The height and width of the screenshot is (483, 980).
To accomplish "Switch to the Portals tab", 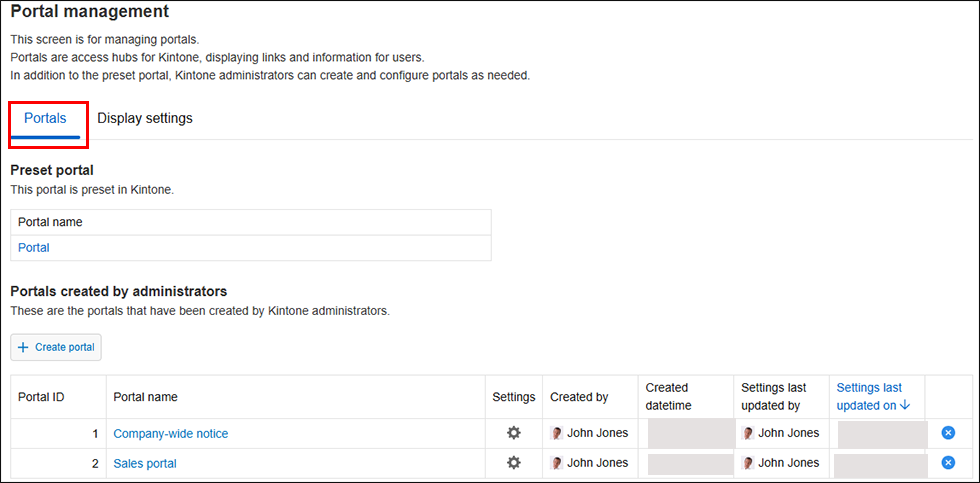I will click(x=45, y=118).
